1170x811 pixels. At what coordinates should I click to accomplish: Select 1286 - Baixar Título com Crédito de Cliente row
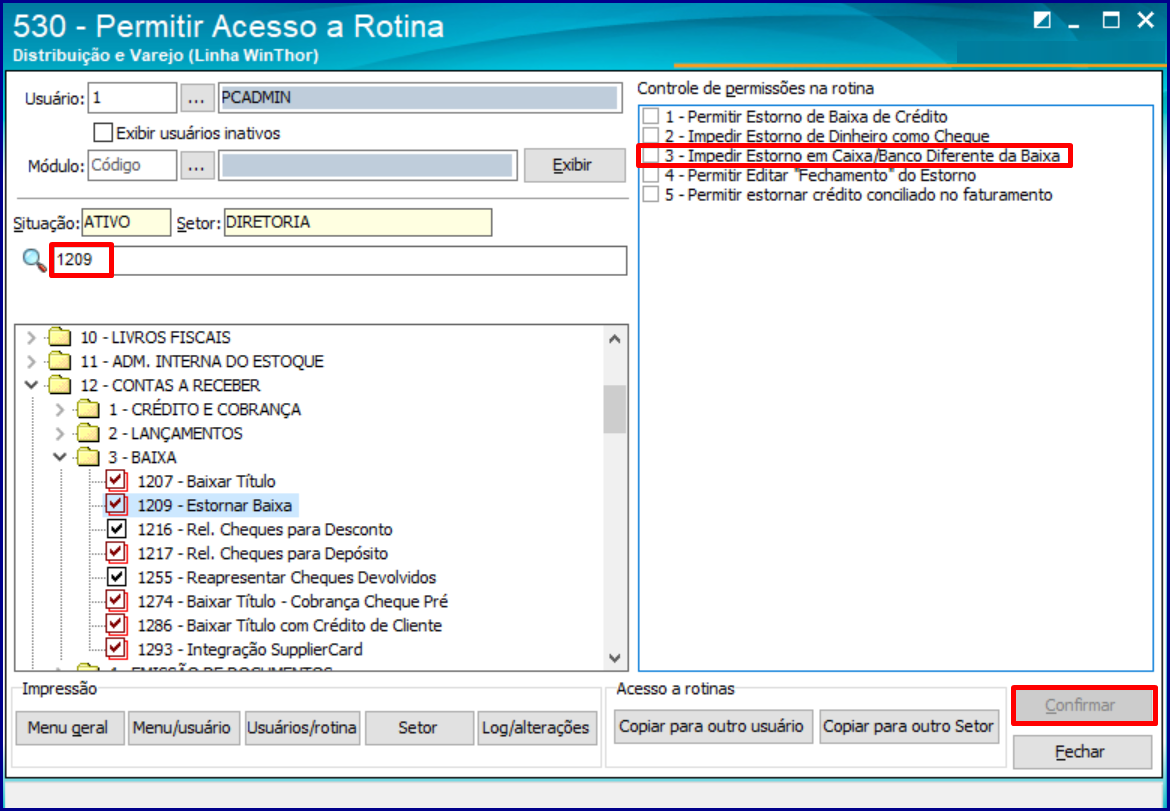click(290, 624)
